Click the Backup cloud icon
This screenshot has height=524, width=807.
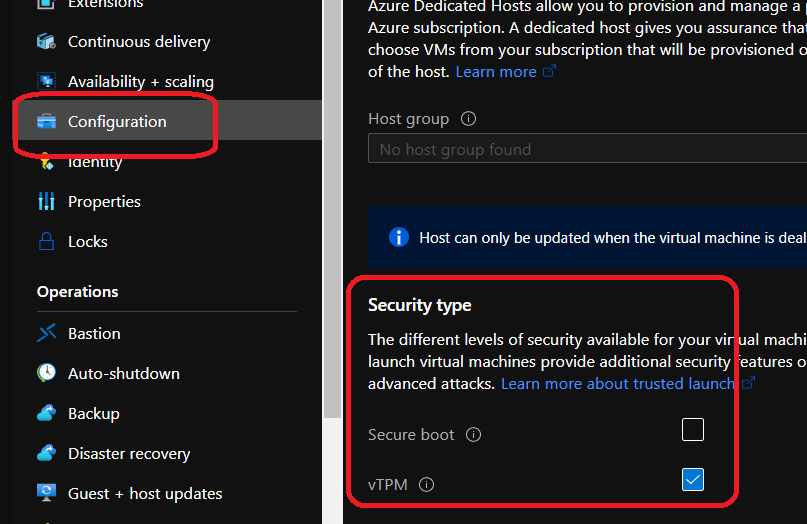tap(46, 414)
